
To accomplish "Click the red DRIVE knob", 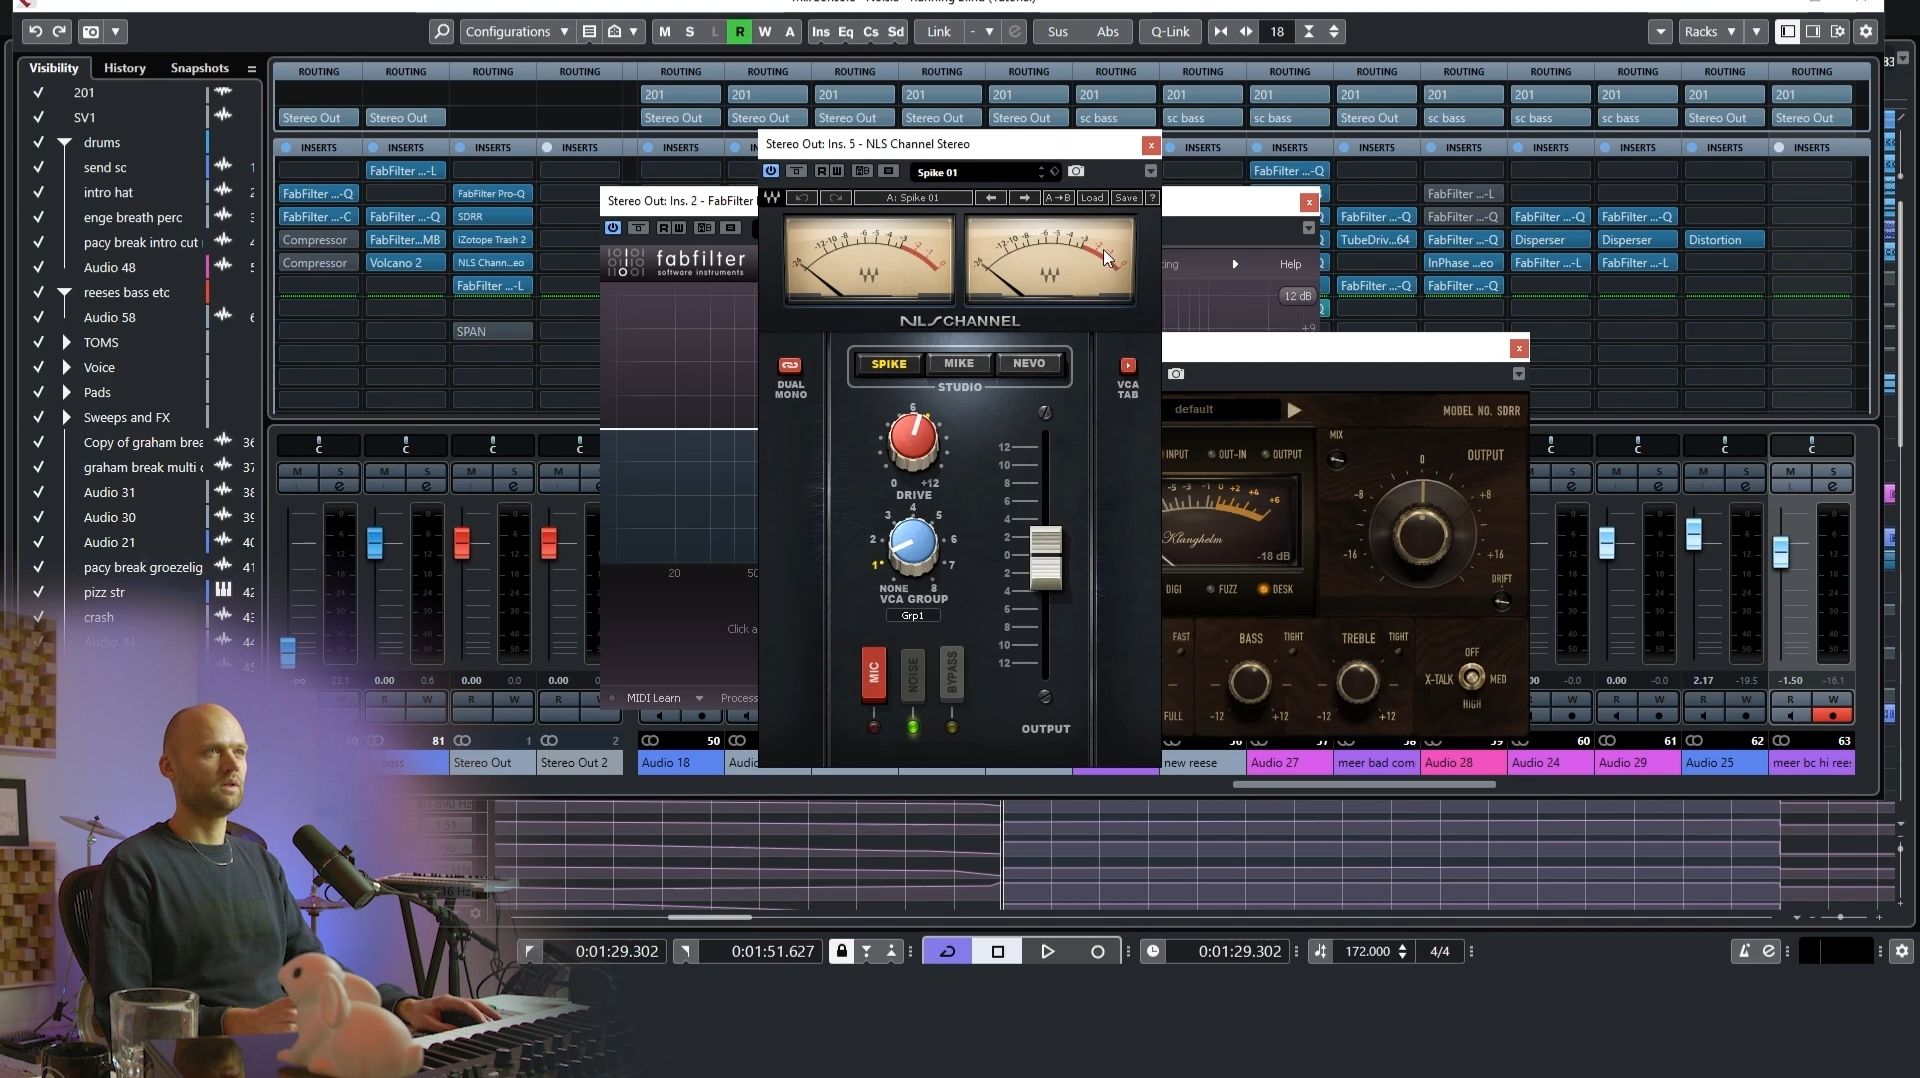I will 913,438.
